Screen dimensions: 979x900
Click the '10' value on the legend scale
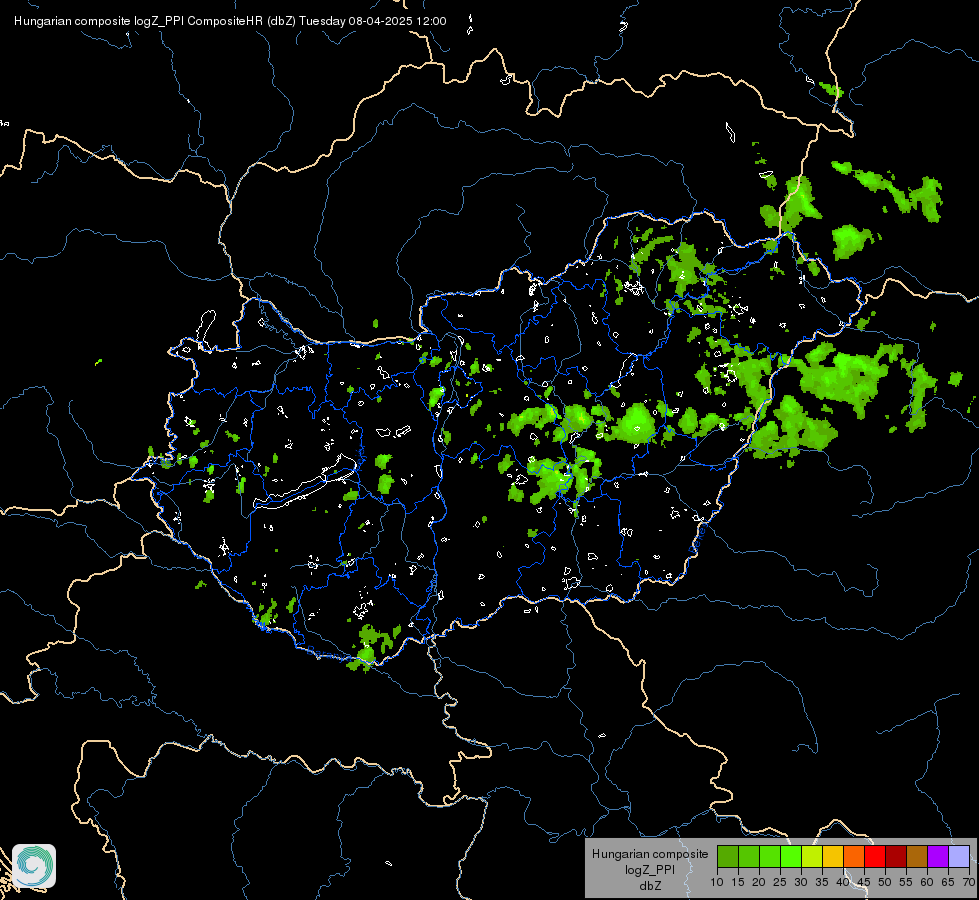(717, 882)
